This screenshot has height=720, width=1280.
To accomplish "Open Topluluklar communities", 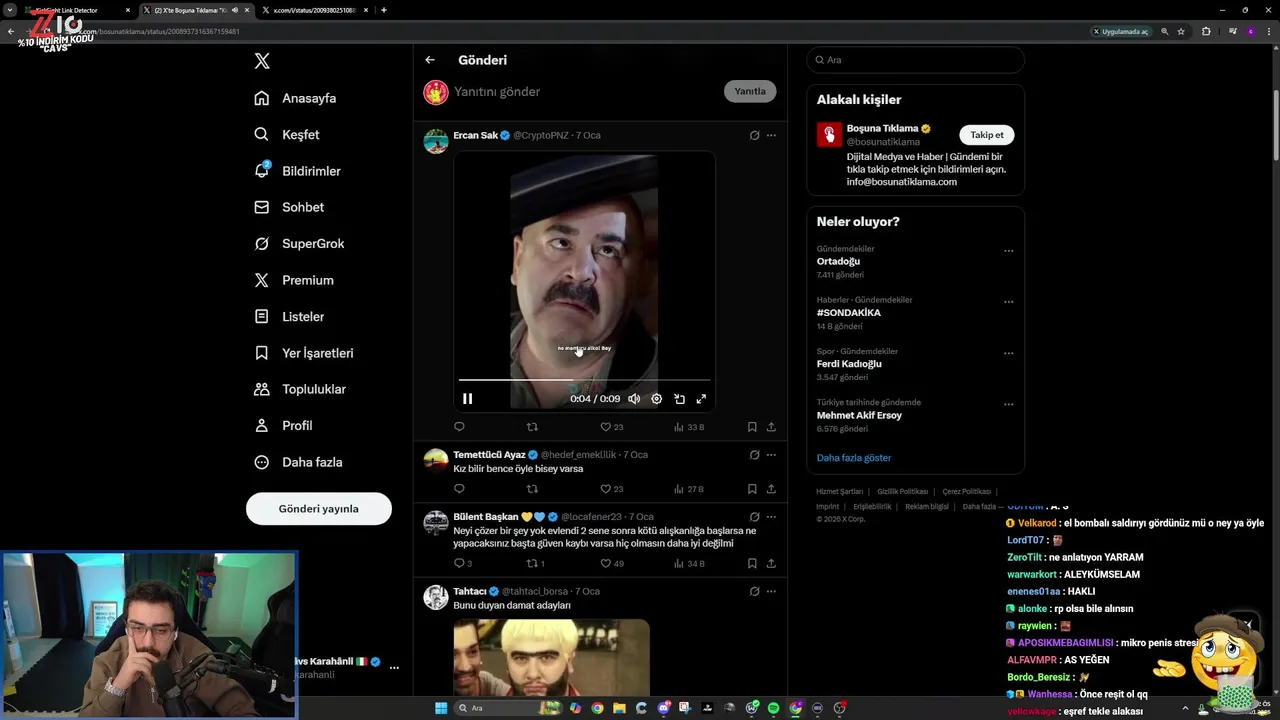I will point(299,389).
